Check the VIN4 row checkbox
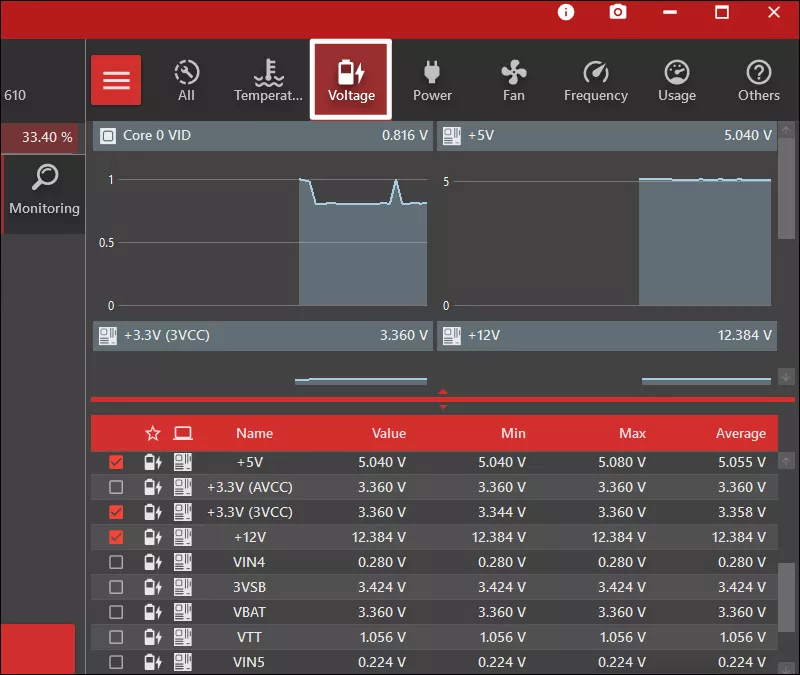Screen dimensions: 800x675 (116, 562)
